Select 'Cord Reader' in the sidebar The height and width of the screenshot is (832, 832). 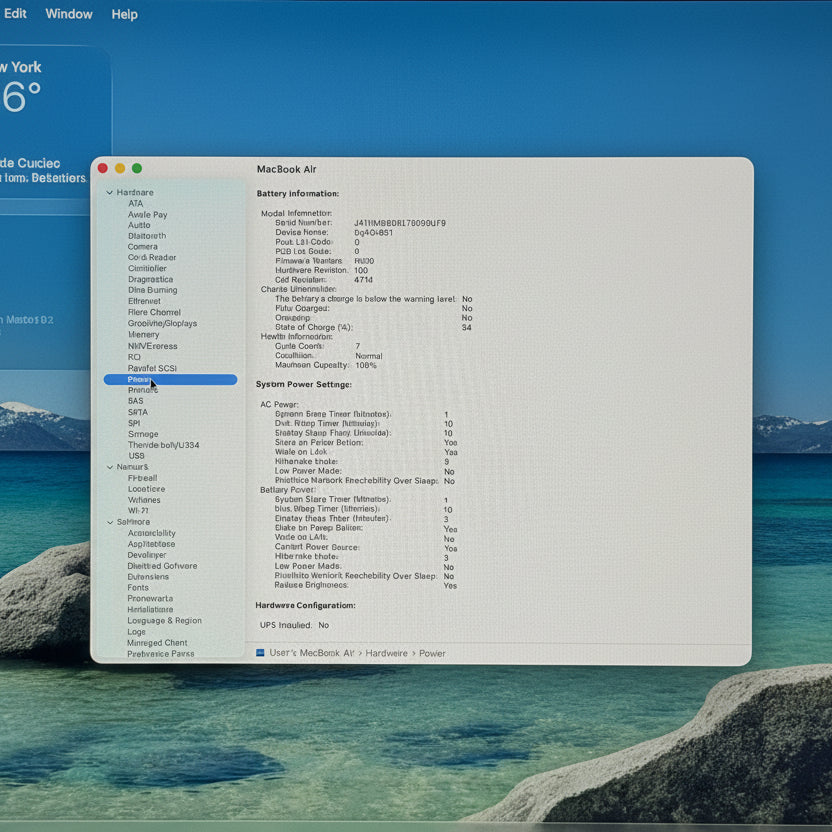pyautogui.click(x=152, y=257)
